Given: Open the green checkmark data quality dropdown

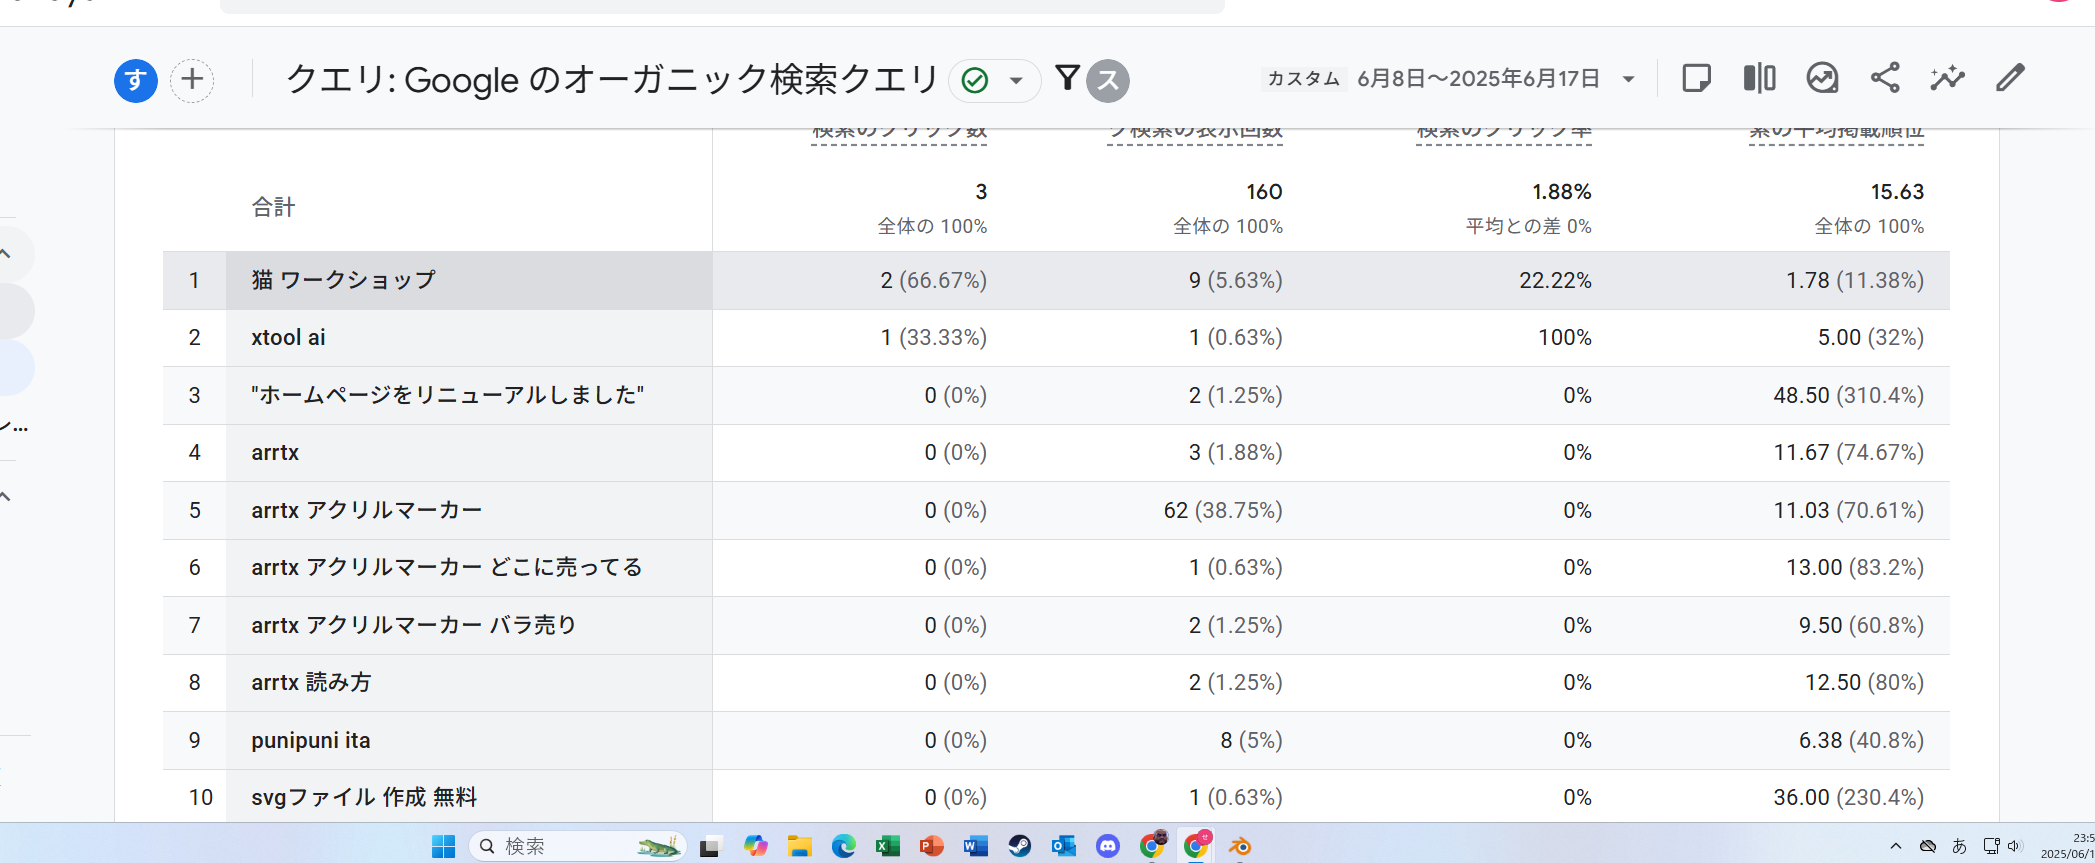Looking at the screenshot, I should [x=994, y=81].
